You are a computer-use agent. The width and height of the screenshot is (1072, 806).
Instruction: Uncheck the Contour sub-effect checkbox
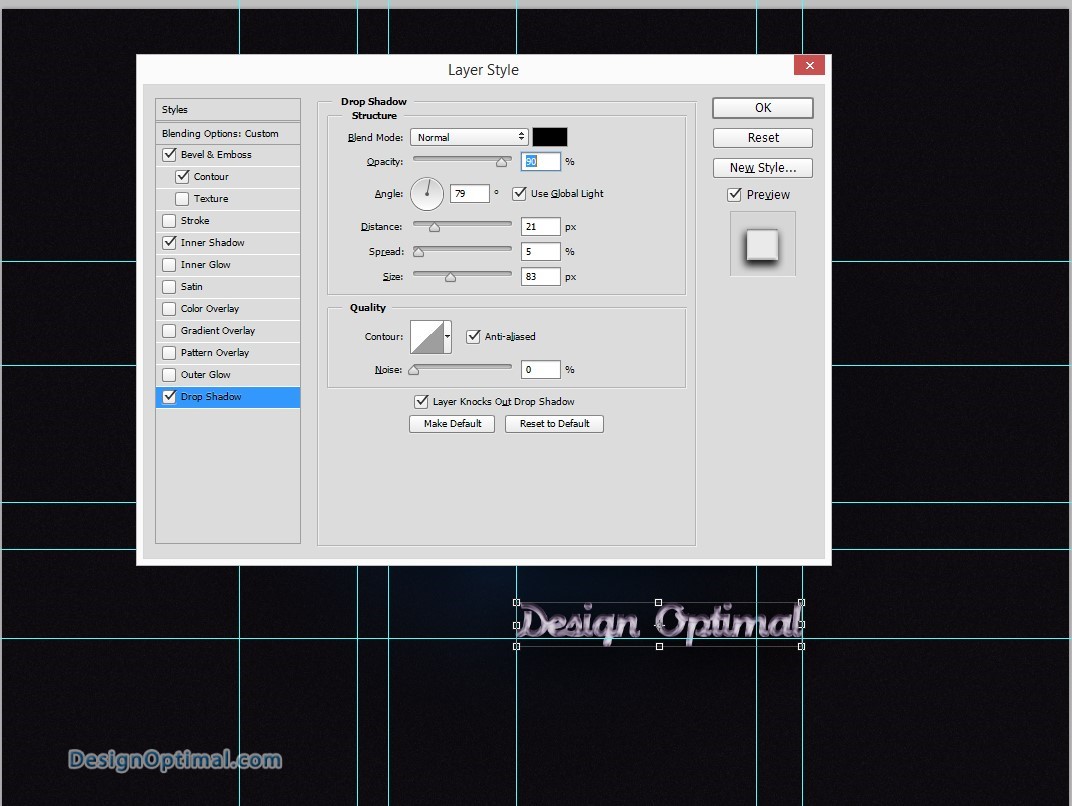click(182, 176)
